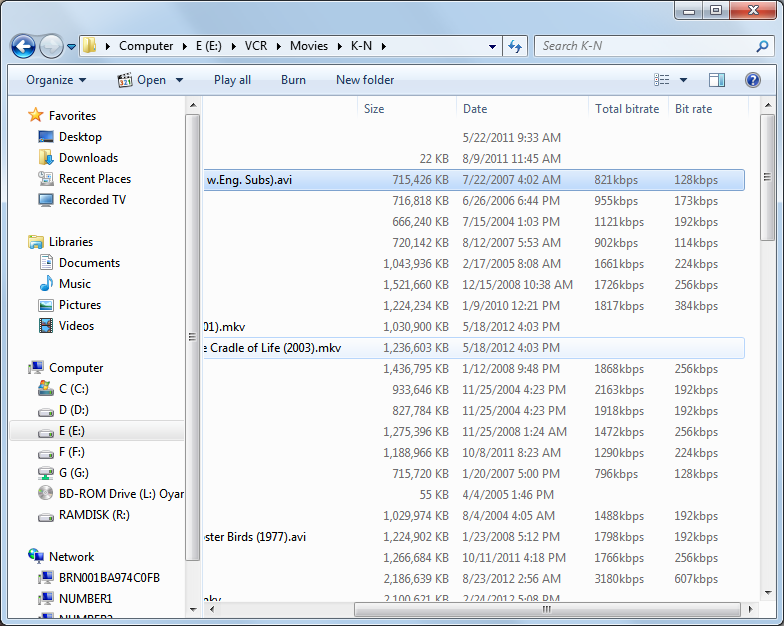Refresh the K-N folder view

tap(515, 46)
